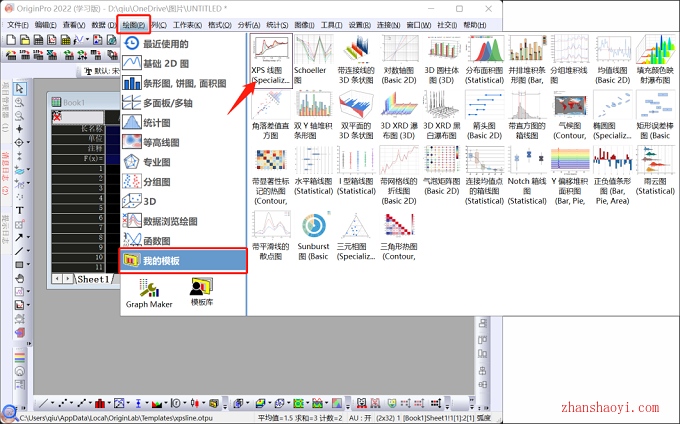
Task: Select My Templates (我的模板) category
Action: (183, 261)
